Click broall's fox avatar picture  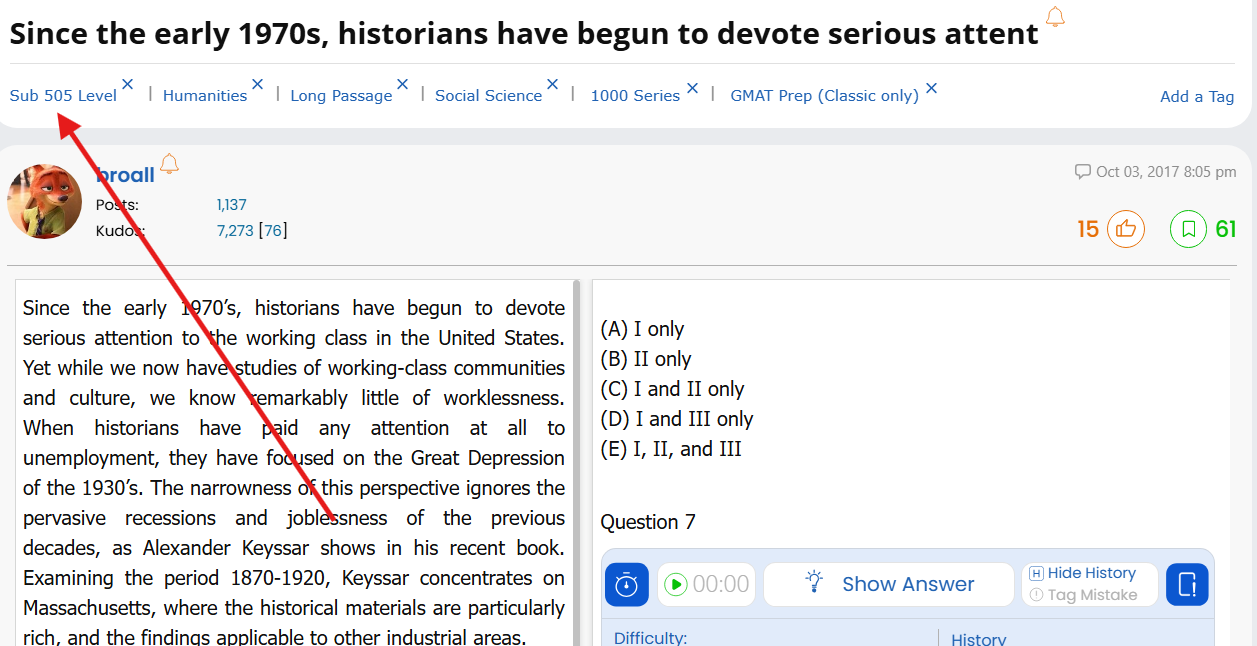[x=45, y=202]
